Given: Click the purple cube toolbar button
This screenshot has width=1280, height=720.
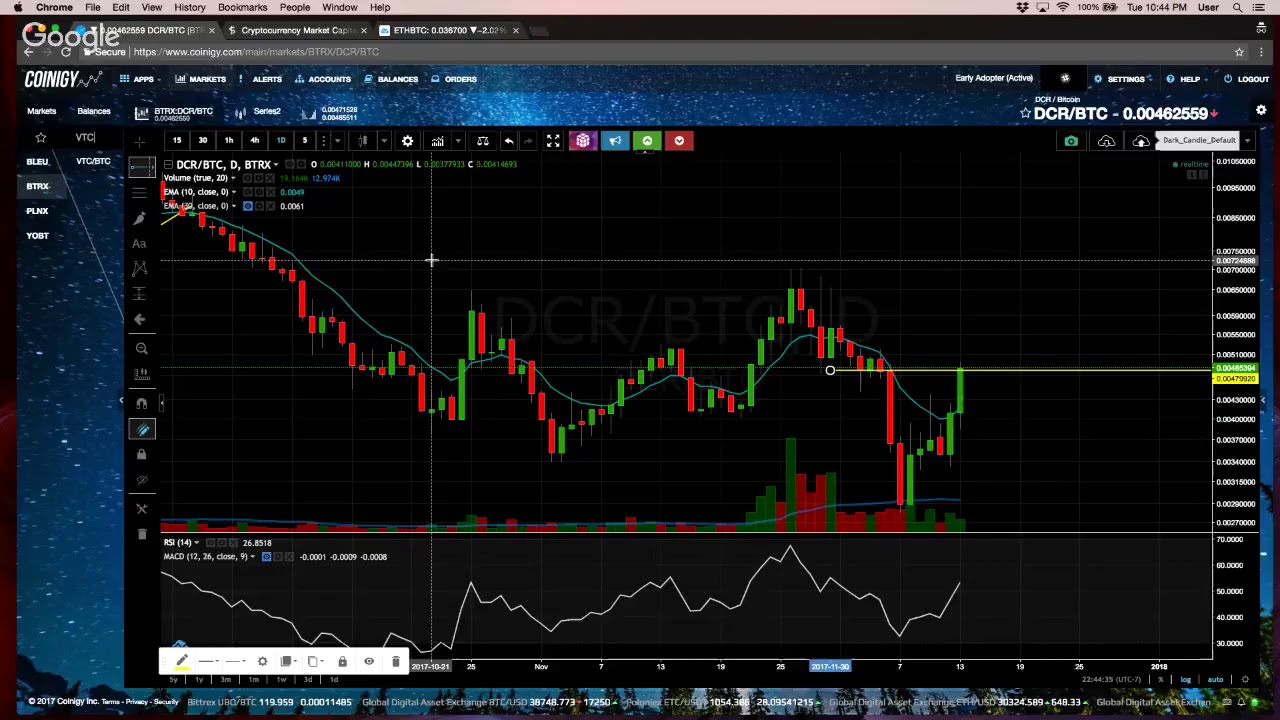Looking at the screenshot, I should click(x=583, y=141).
